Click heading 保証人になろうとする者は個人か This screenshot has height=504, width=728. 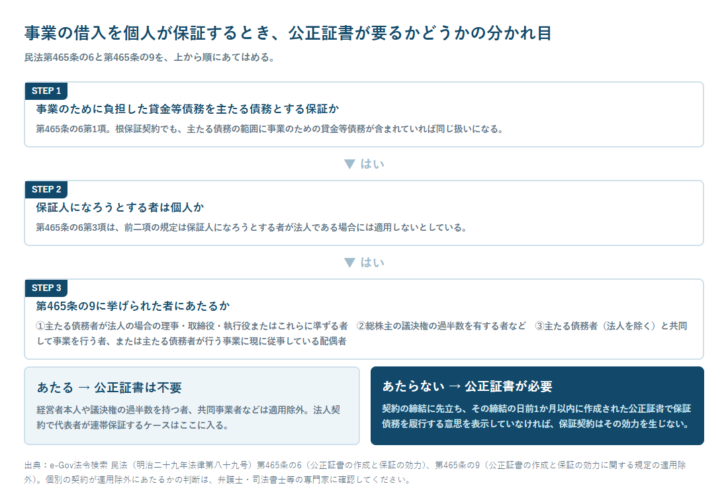pyautogui.click(x=120, y=207)
